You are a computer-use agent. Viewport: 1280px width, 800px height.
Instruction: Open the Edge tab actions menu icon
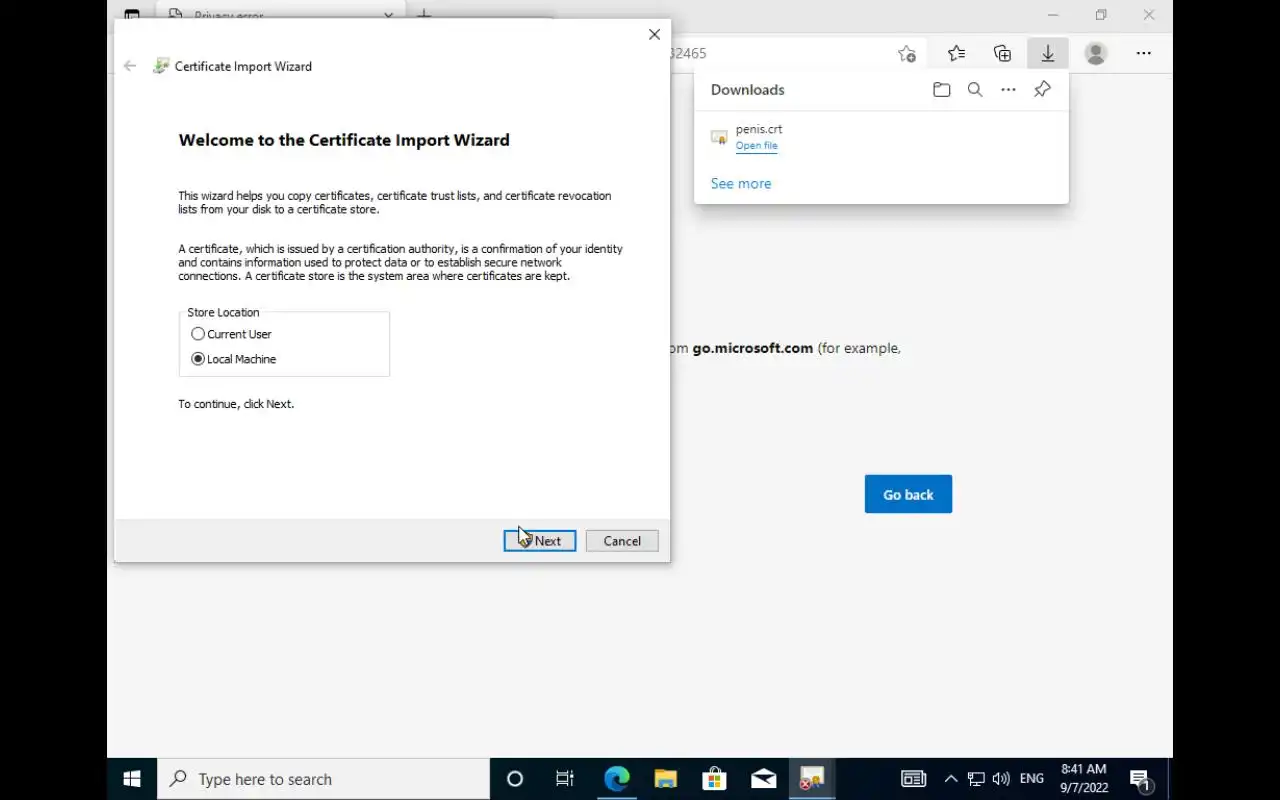point(132,15)
